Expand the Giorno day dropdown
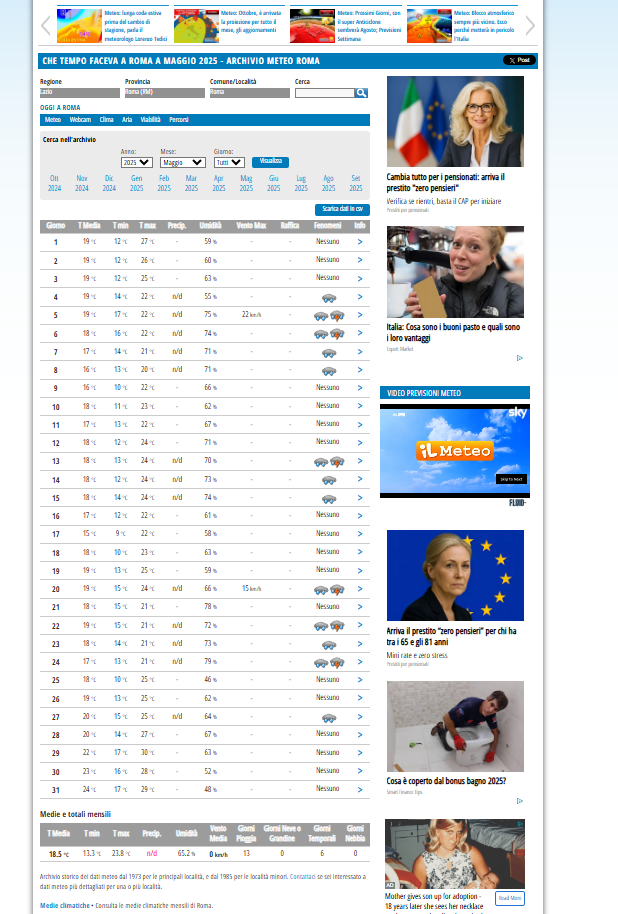 [x=229, y=162]
